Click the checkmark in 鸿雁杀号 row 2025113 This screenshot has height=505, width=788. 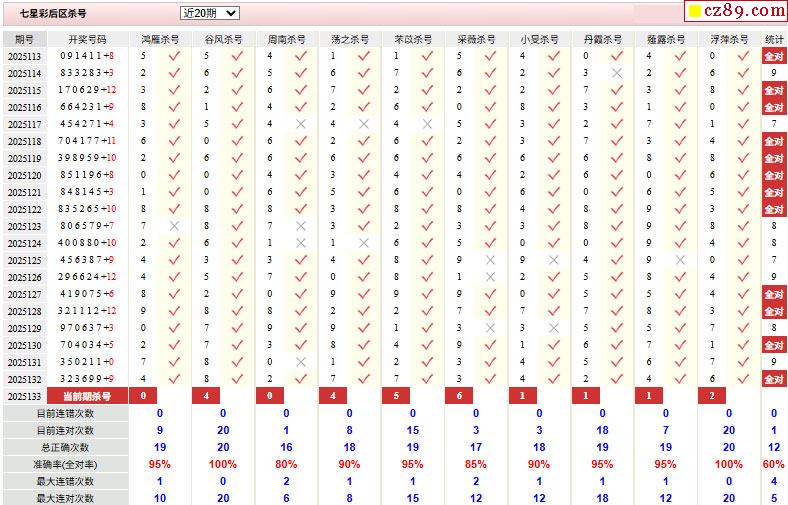175,56
